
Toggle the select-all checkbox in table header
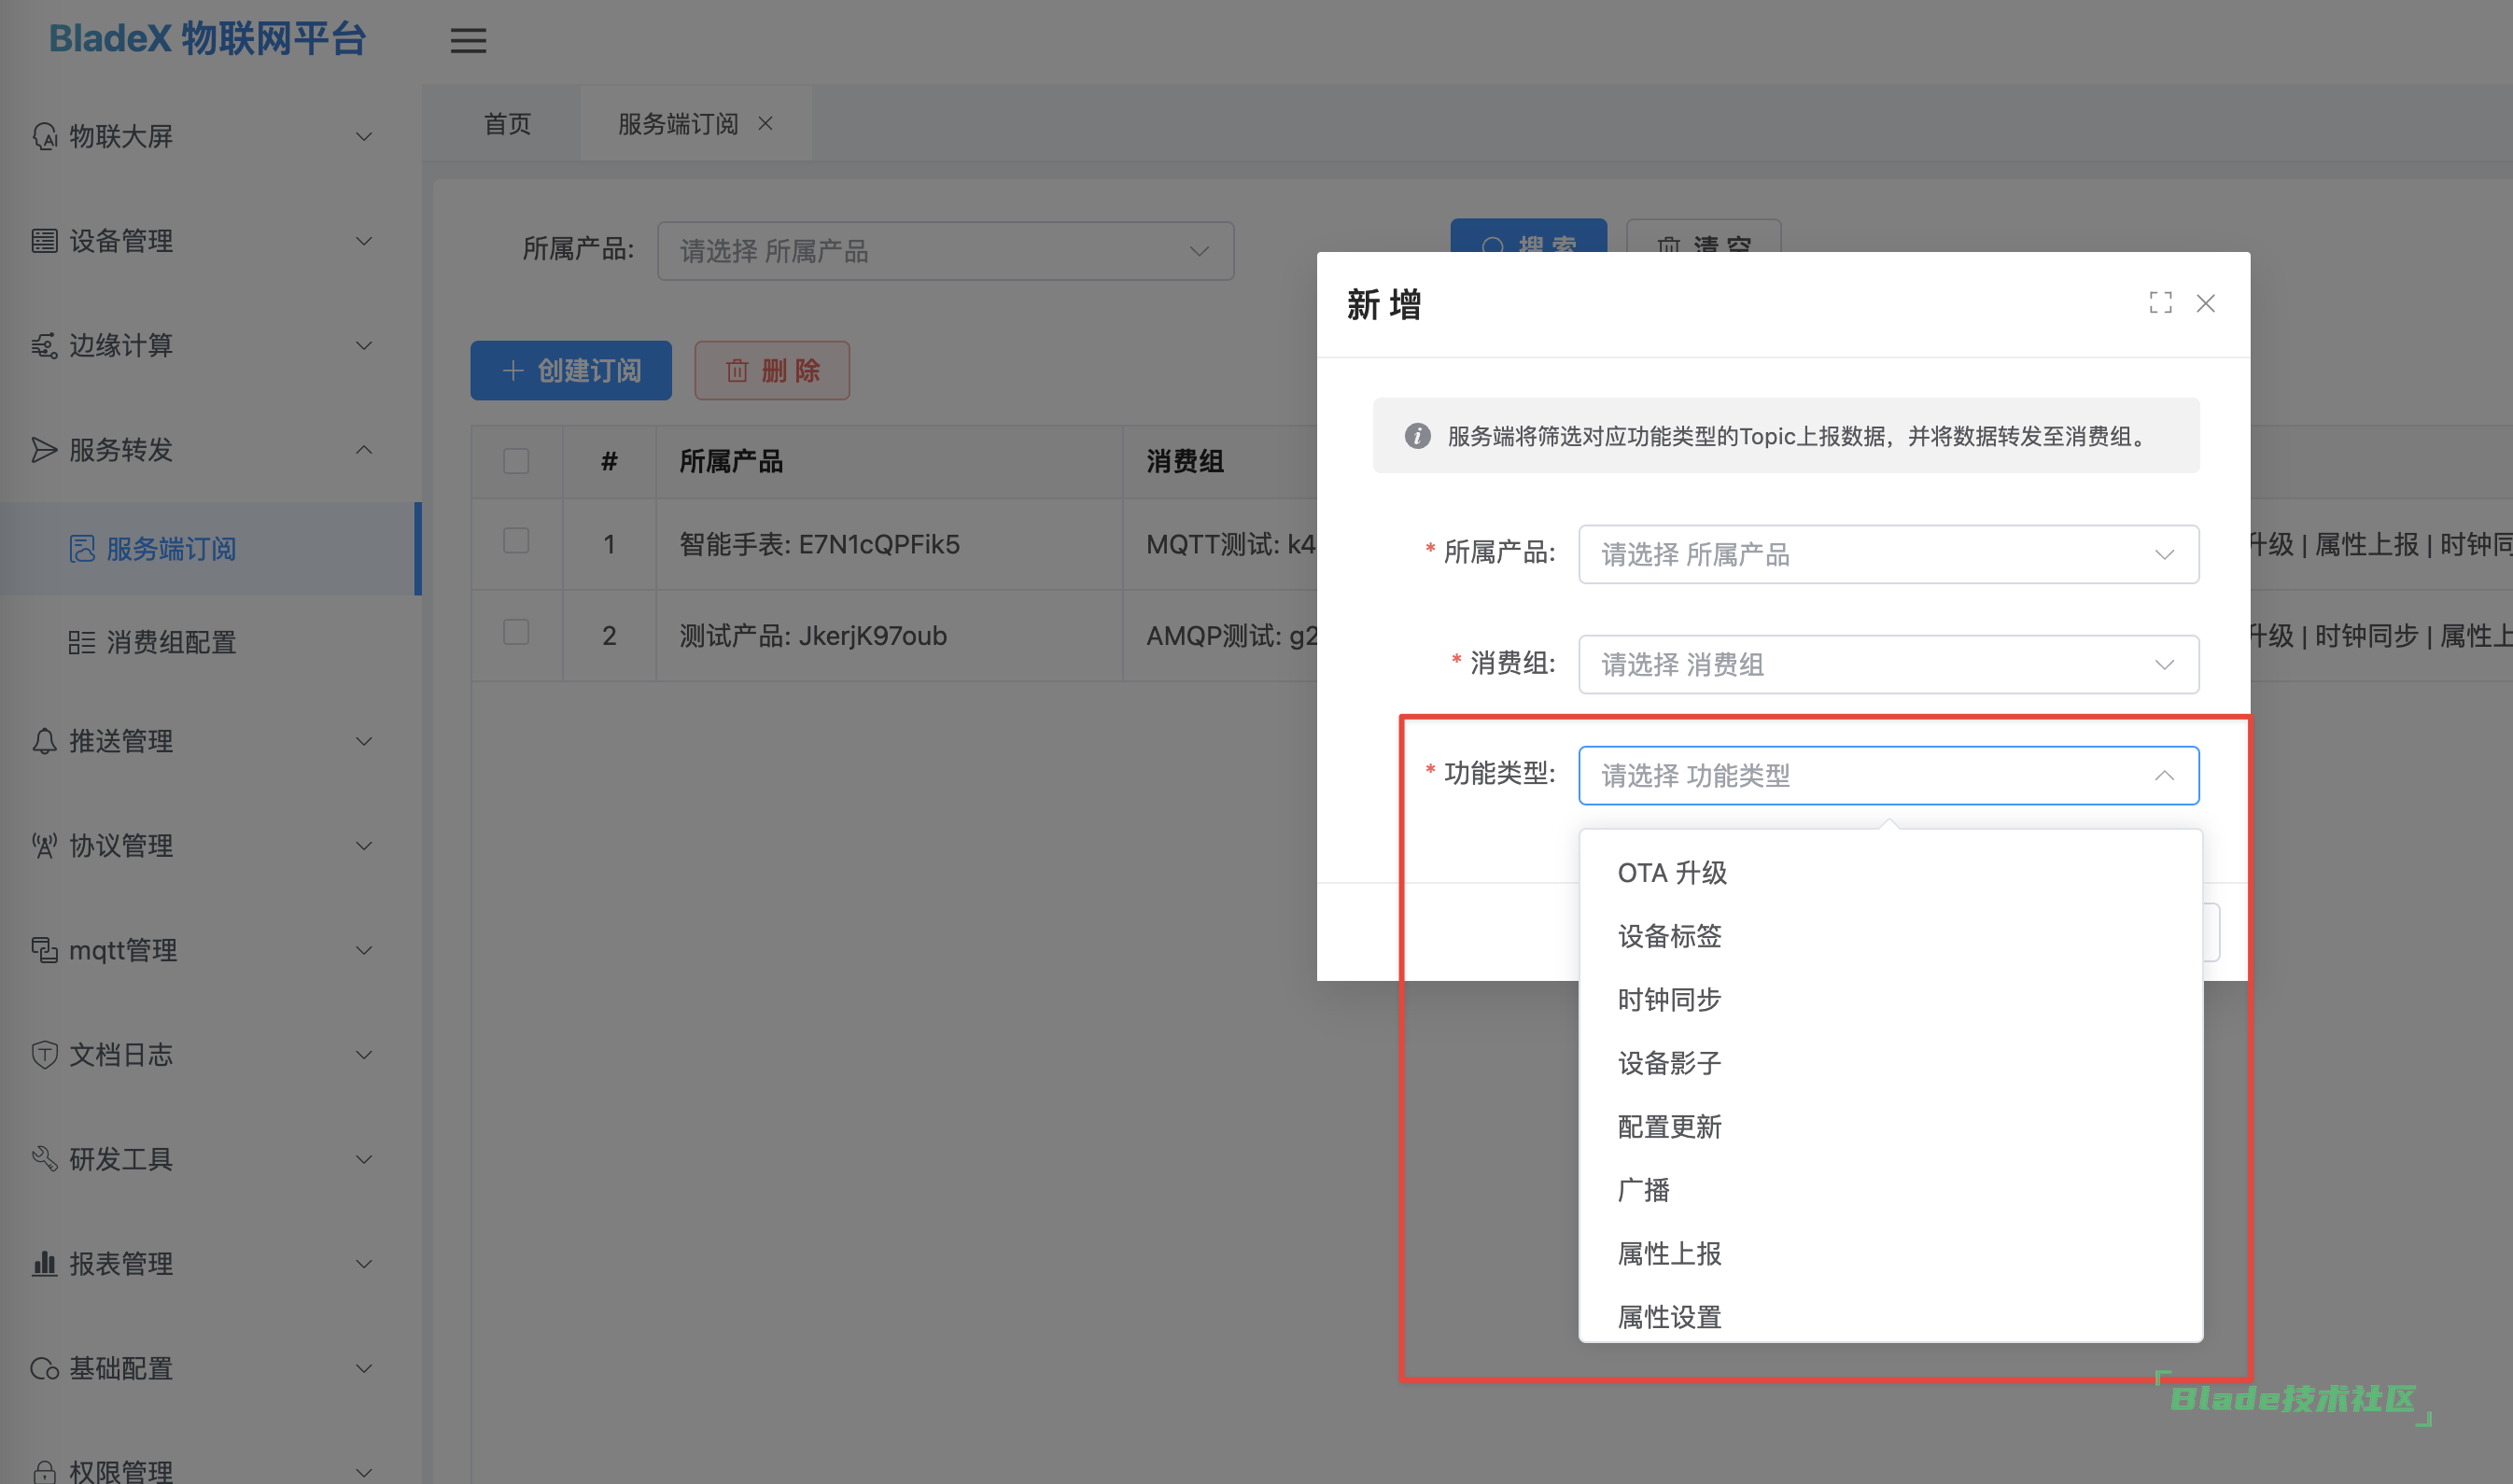click(516, 461)
